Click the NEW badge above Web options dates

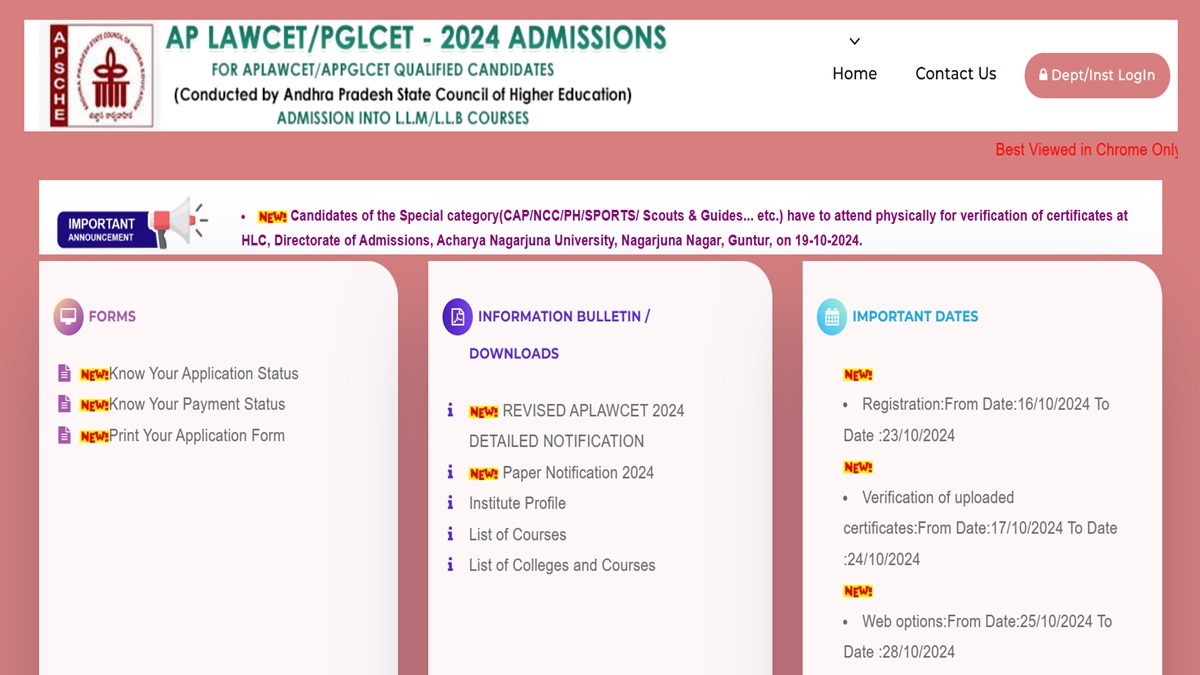[858, 591]
